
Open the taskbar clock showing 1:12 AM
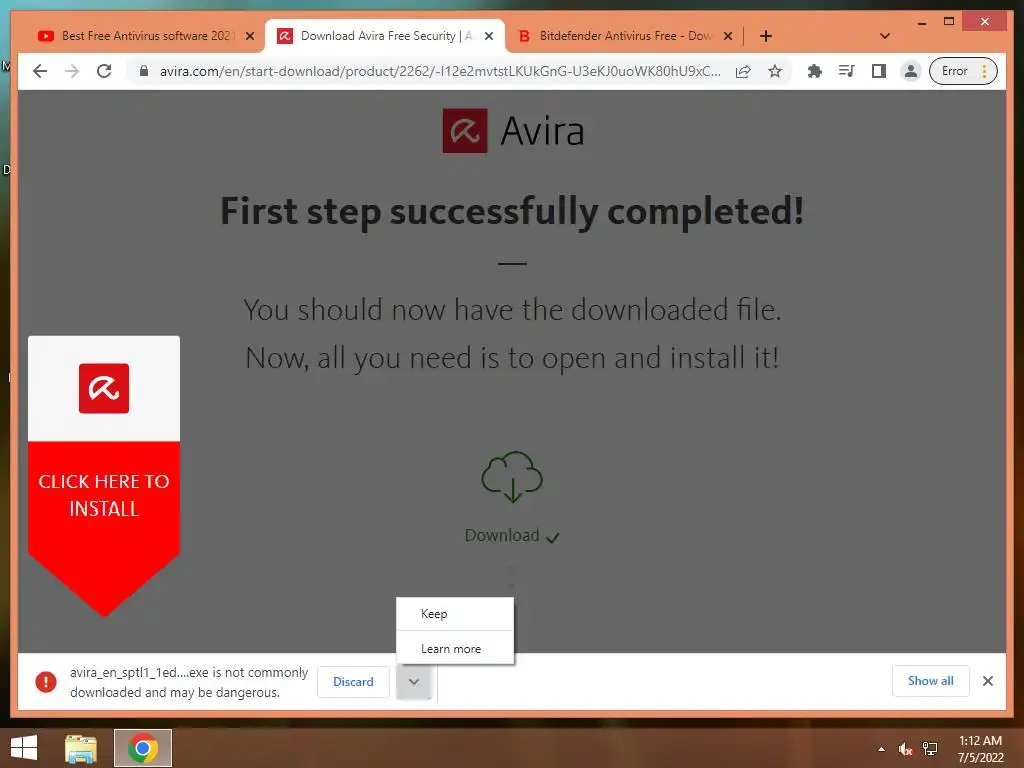point(980,749)
